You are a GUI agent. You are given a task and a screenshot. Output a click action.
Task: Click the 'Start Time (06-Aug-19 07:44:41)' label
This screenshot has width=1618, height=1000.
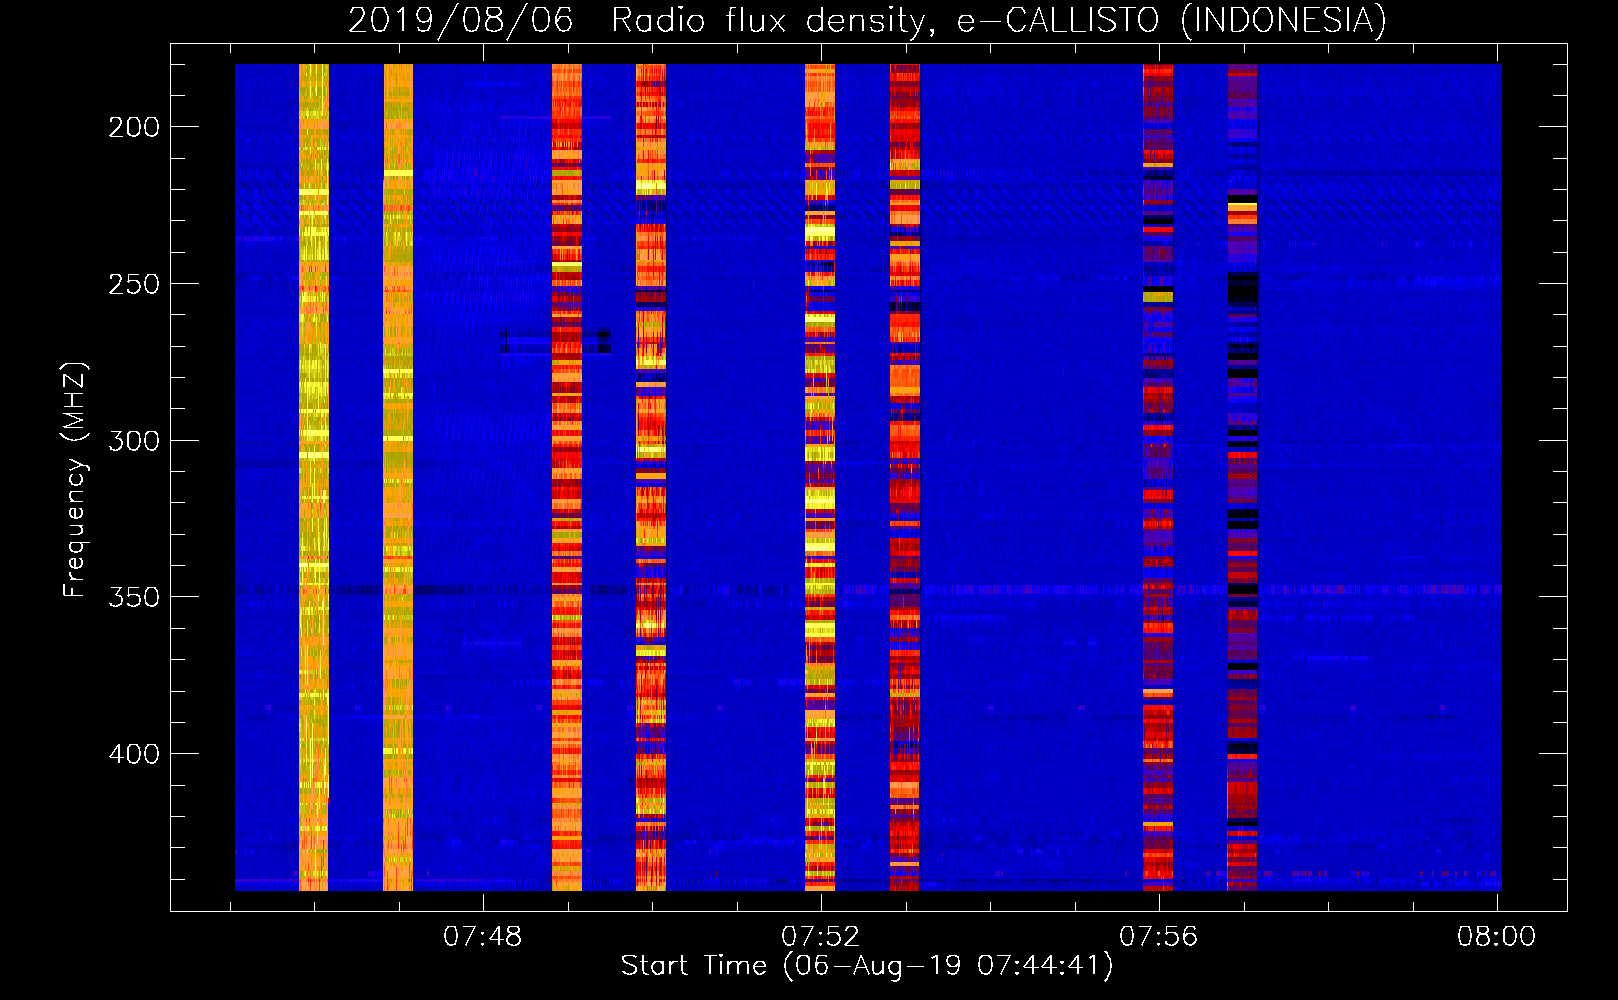(x=866, y=966)
